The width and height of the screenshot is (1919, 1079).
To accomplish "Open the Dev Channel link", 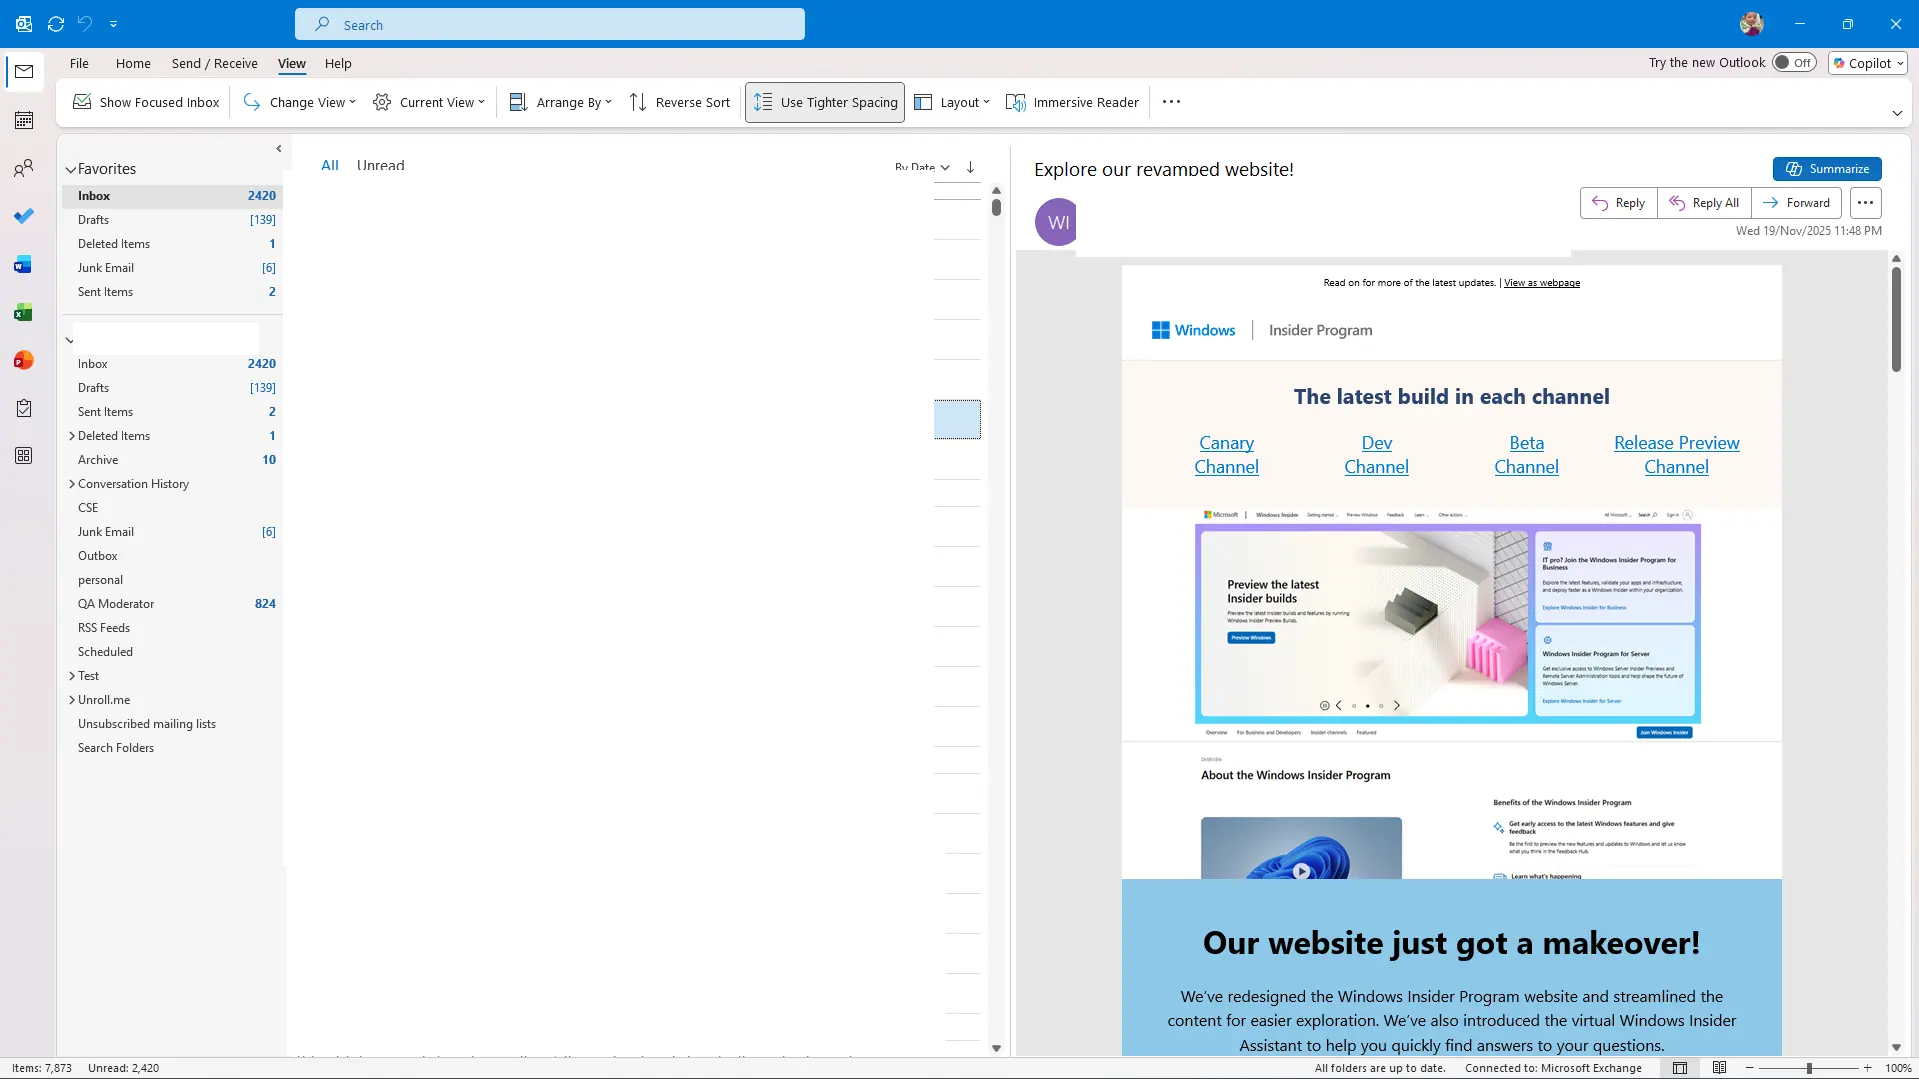I will (x=1377, y=455).
